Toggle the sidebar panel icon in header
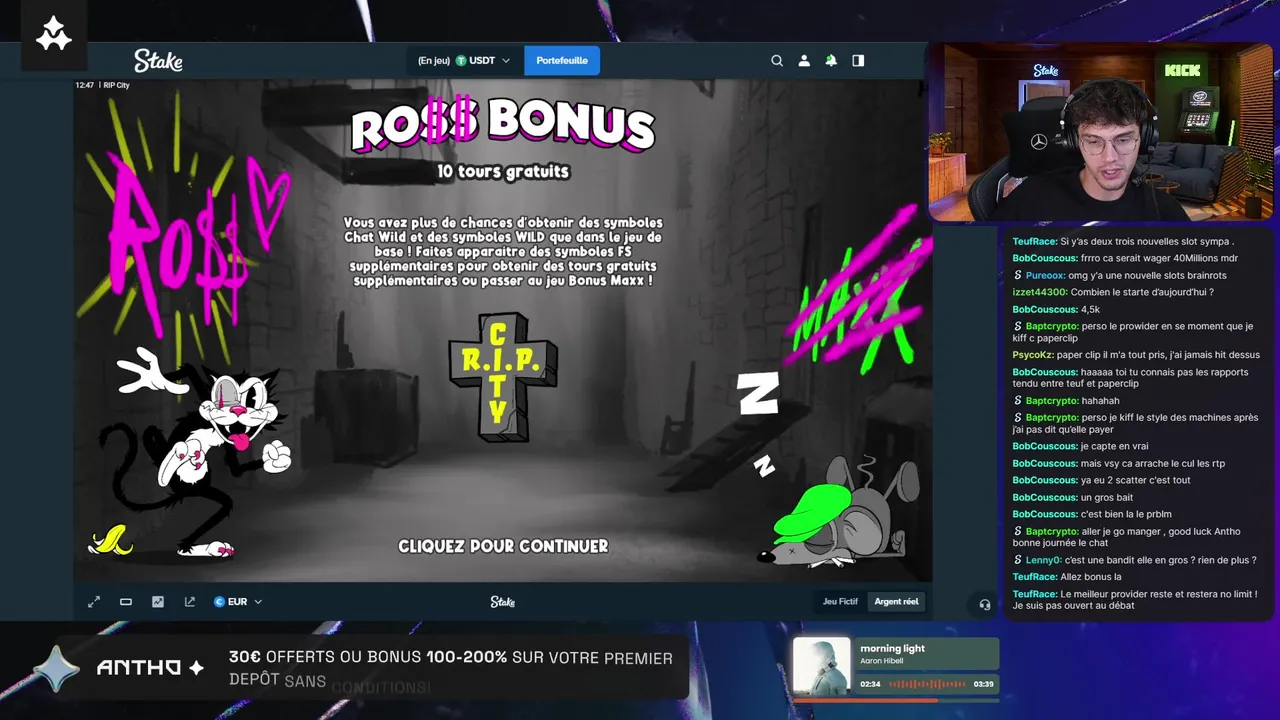The image size is (1280, 720). click(858, 61)
